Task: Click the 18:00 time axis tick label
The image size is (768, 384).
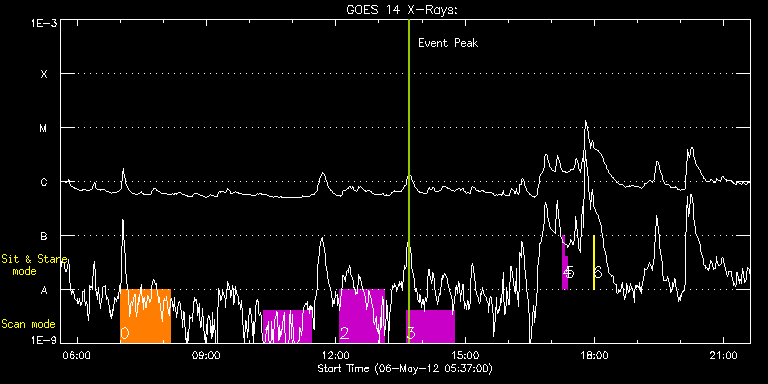Action: tap(594, 354)
